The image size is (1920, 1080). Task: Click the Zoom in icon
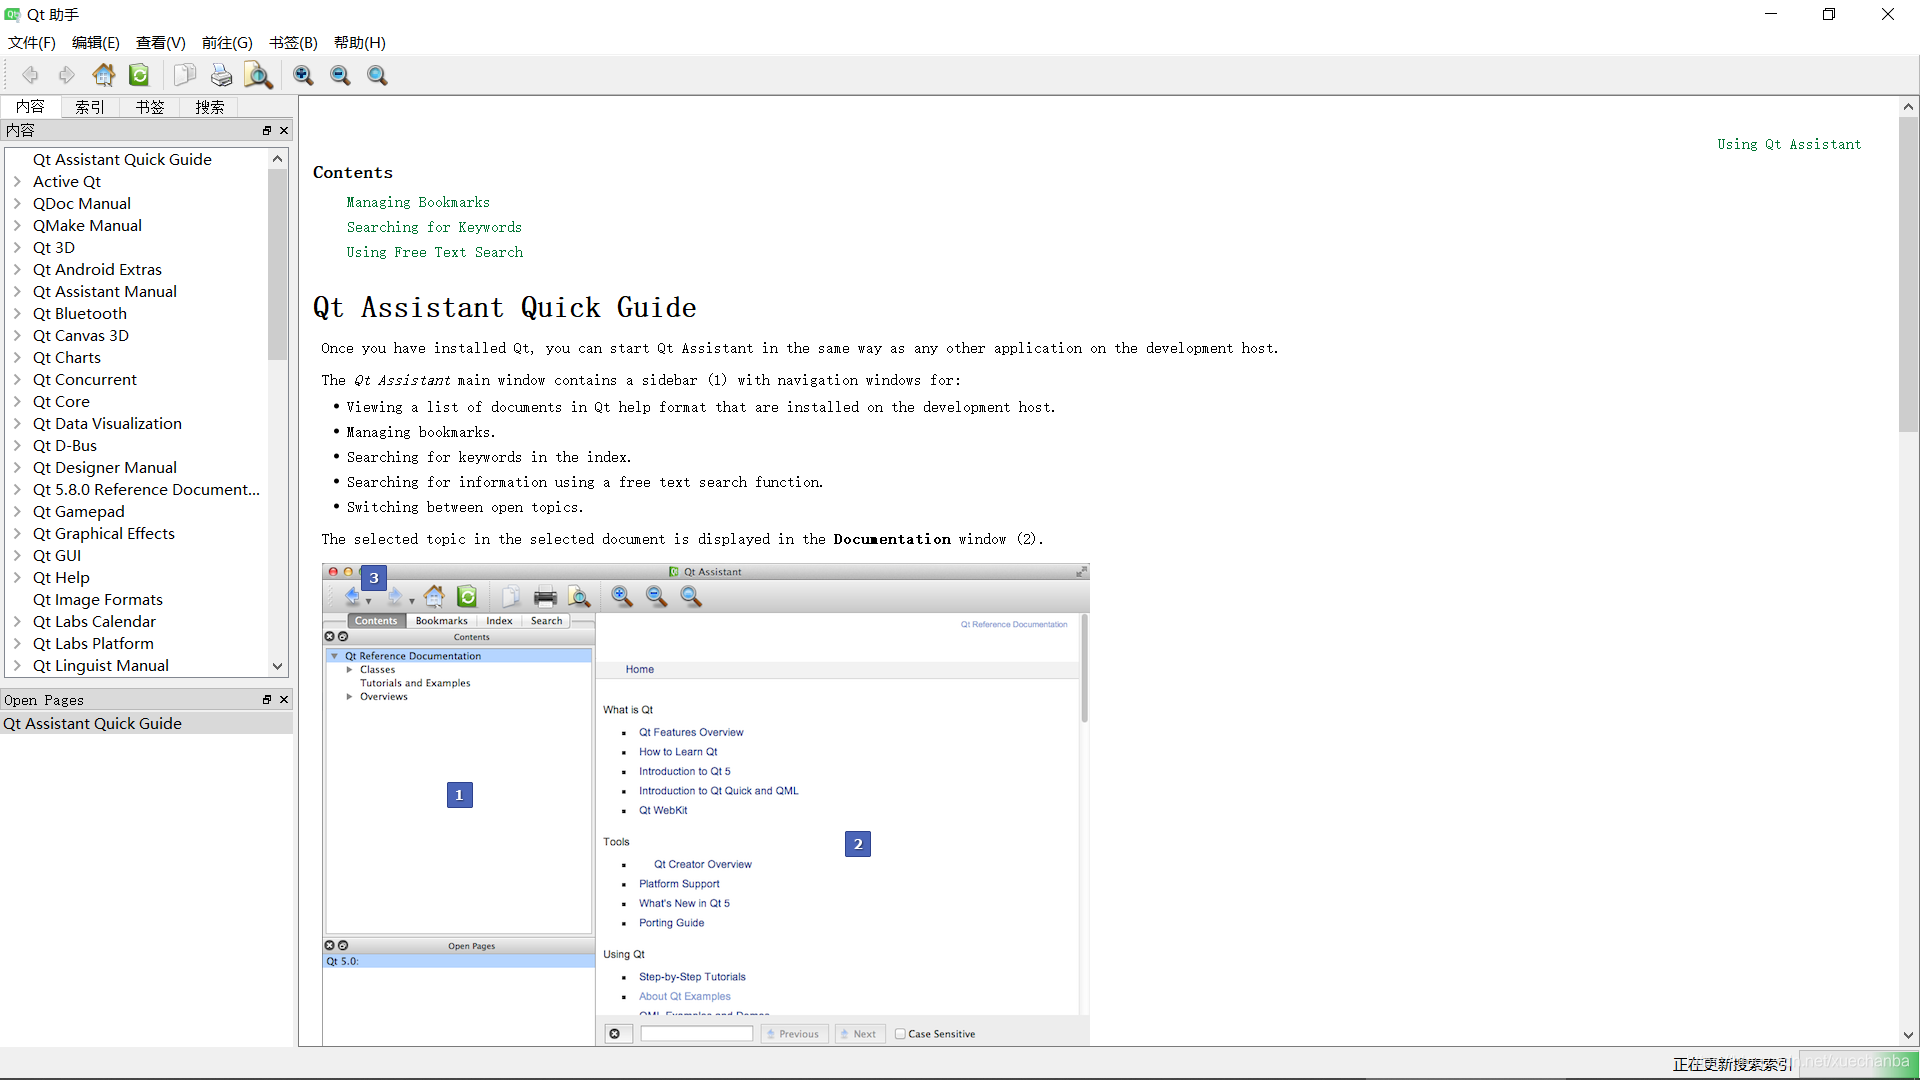[303, 75]
